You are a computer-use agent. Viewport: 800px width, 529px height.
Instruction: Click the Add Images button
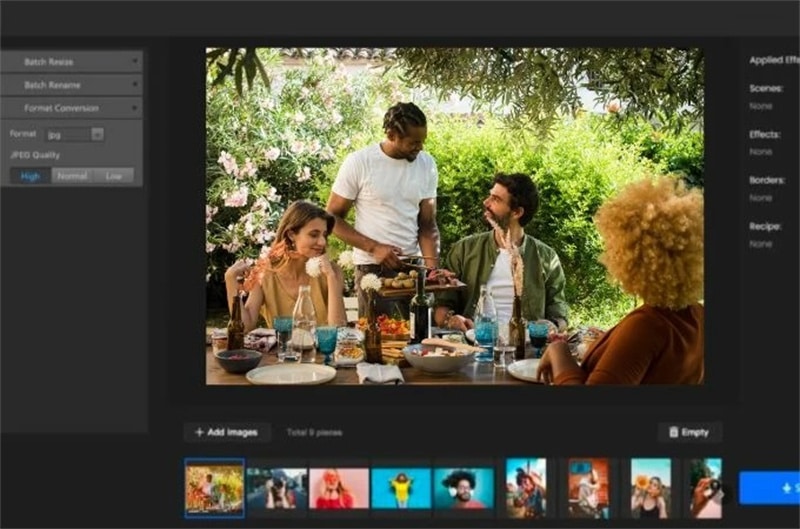227,432
